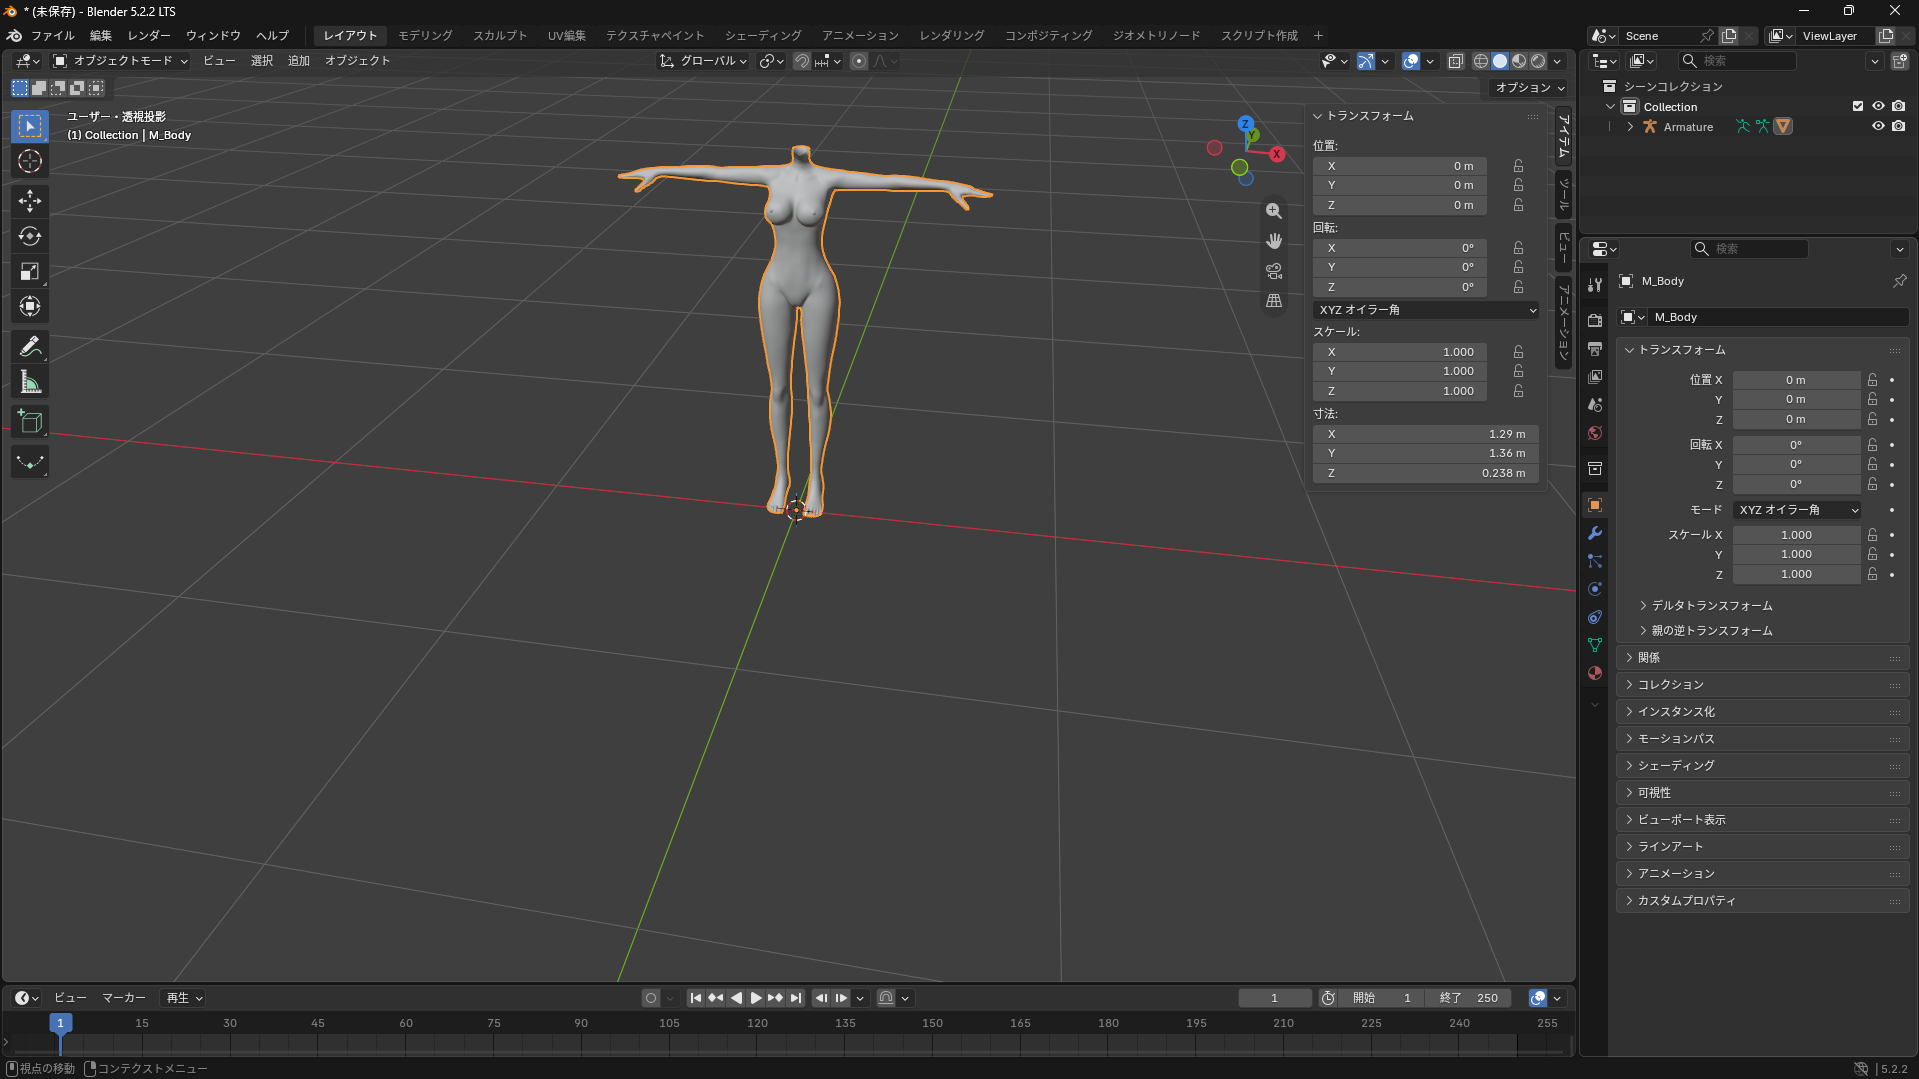Image resolution: width=1919 pixels, height=1079 pixels.
Task: Select the Add Cube tool
Action: [30, 422]
